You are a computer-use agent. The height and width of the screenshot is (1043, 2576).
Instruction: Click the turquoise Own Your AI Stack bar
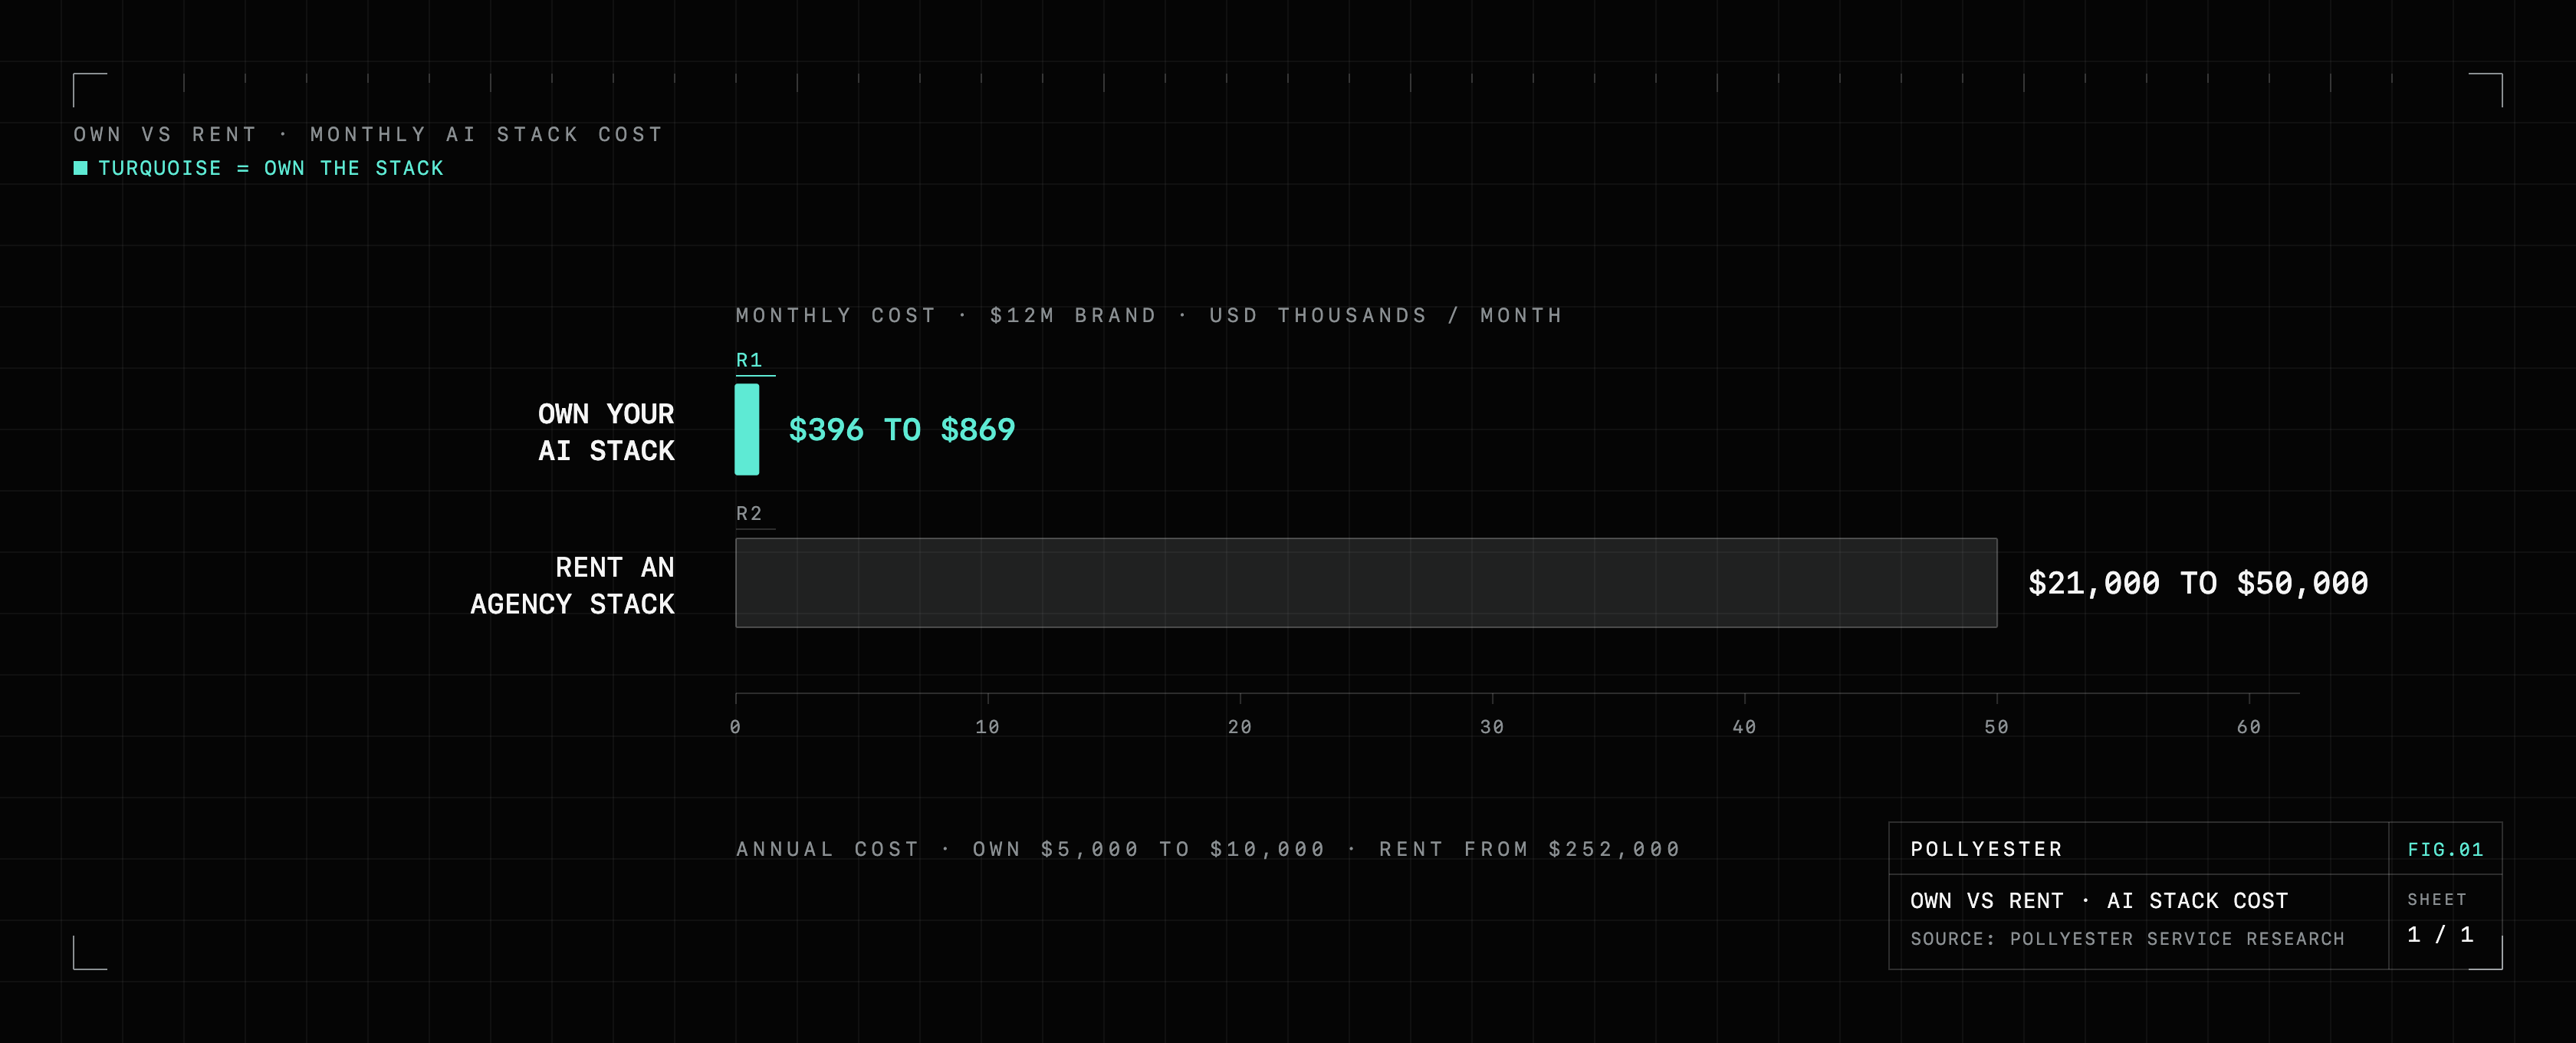tap(747, 429)
